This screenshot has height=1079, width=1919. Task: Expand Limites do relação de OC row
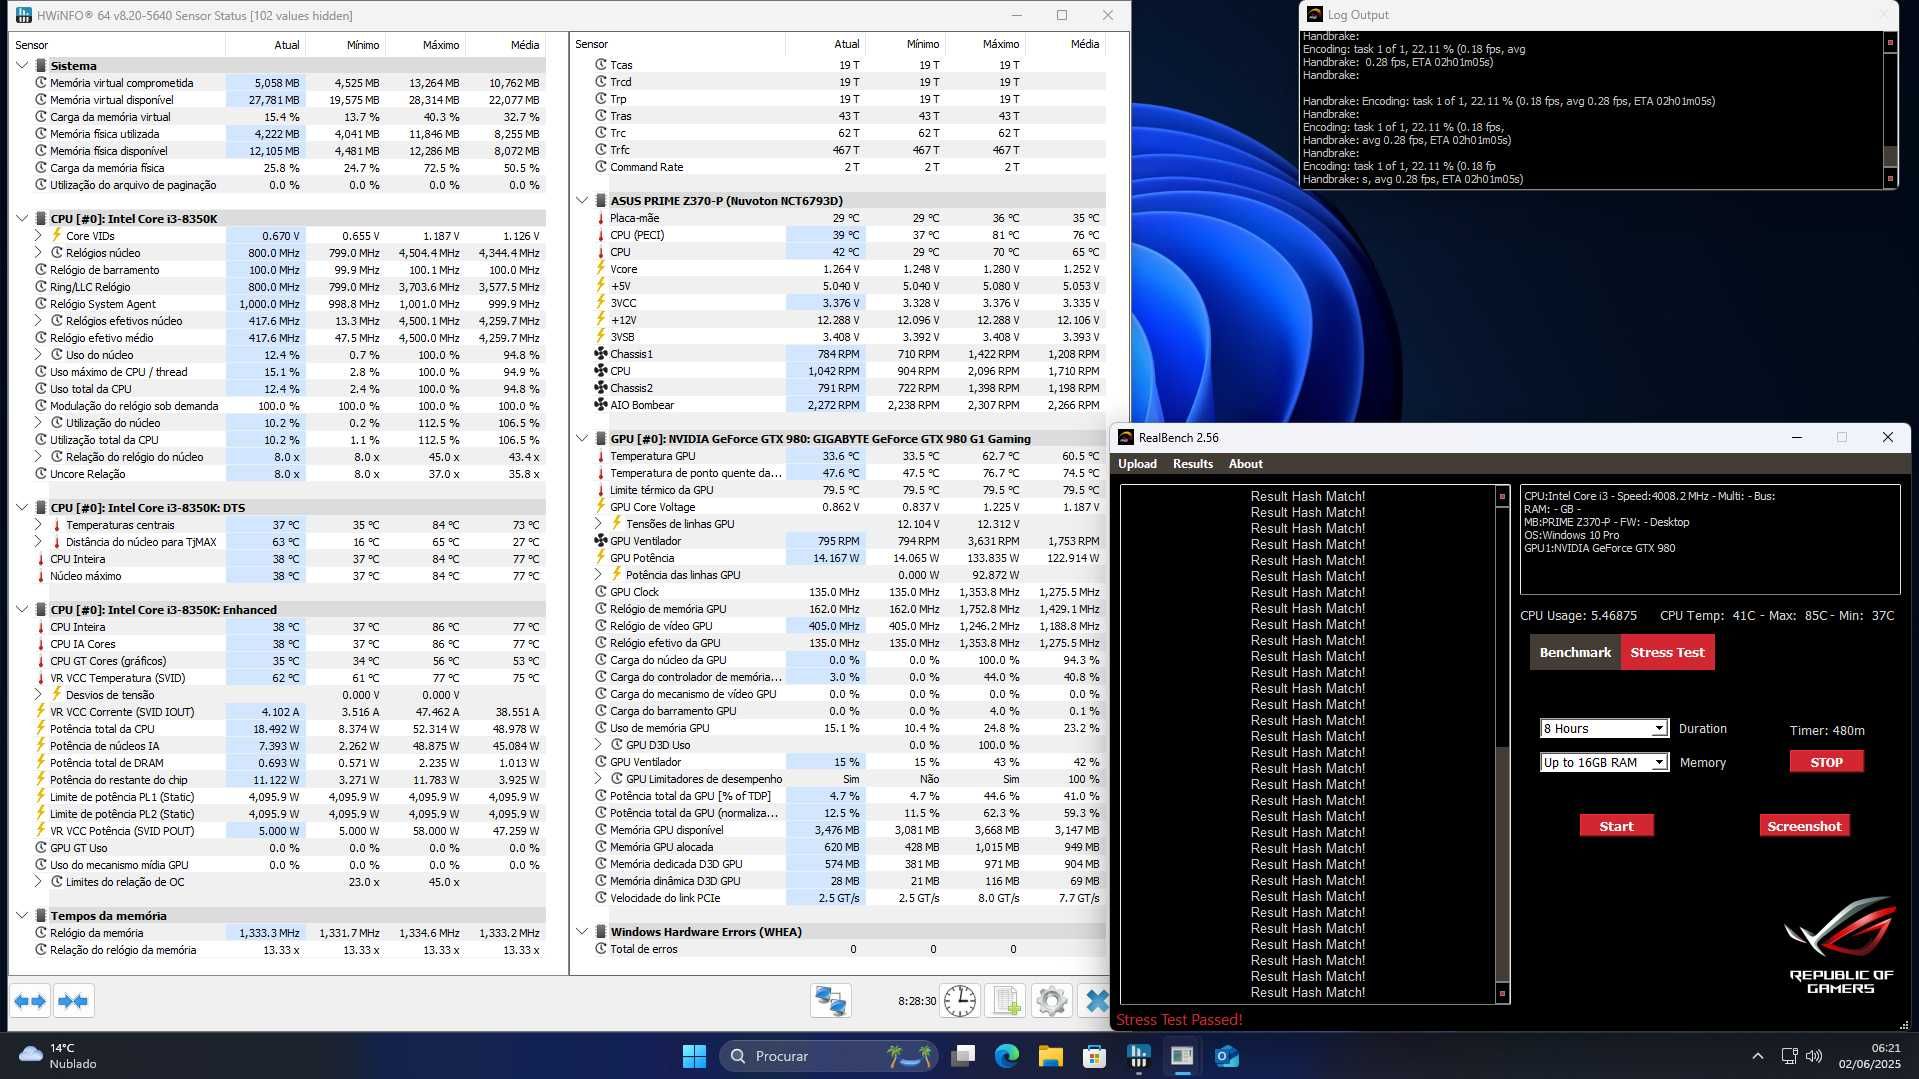point(38,881)
